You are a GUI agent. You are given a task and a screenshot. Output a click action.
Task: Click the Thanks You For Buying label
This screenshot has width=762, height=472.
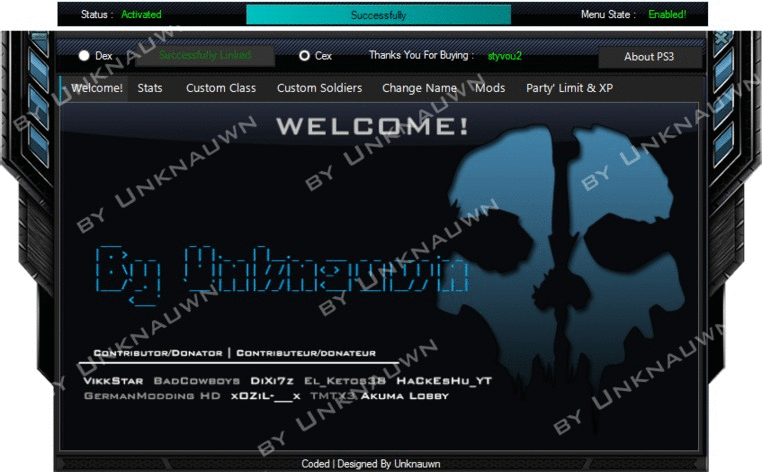(421, 55)
